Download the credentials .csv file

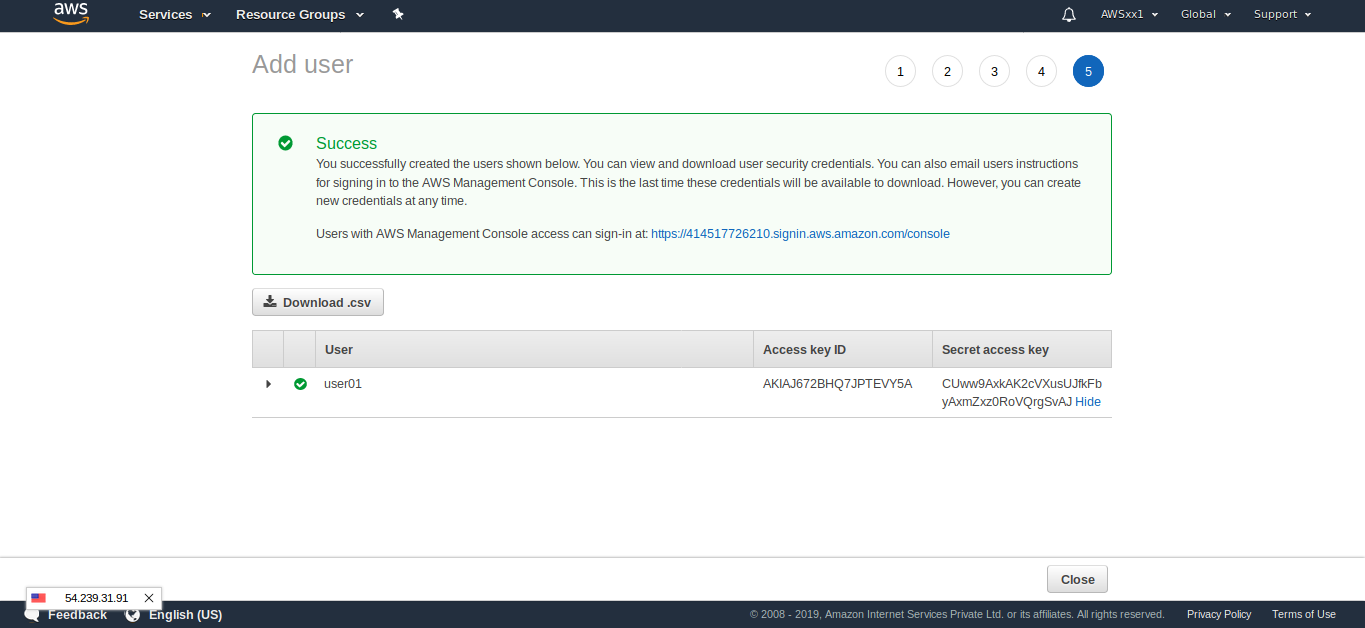318,302
